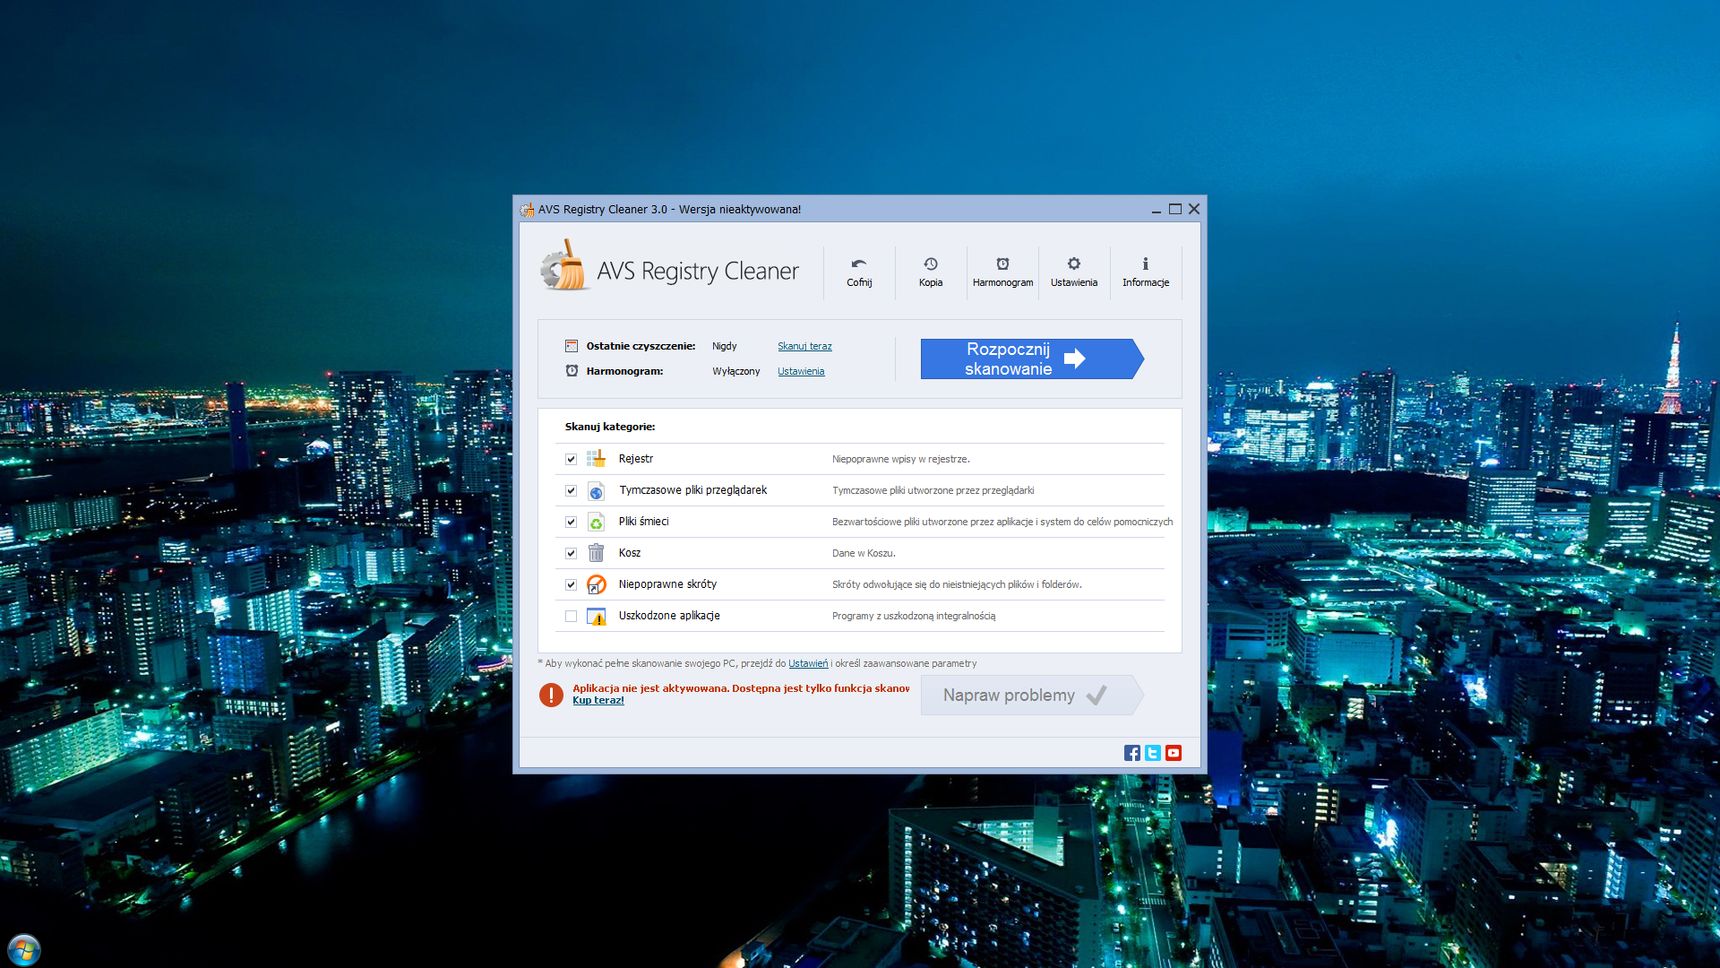Select the Rejestr category label
The height and width of the screenshot is (968, 1720).
pyautogui.click(x=636, y=459)
